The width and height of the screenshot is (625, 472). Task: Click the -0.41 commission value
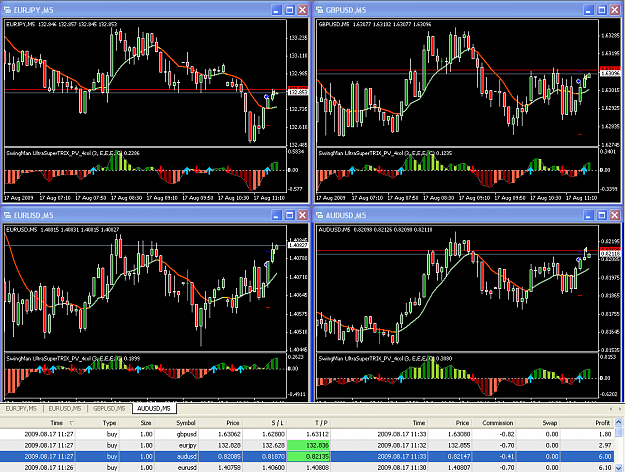point(507,456)
